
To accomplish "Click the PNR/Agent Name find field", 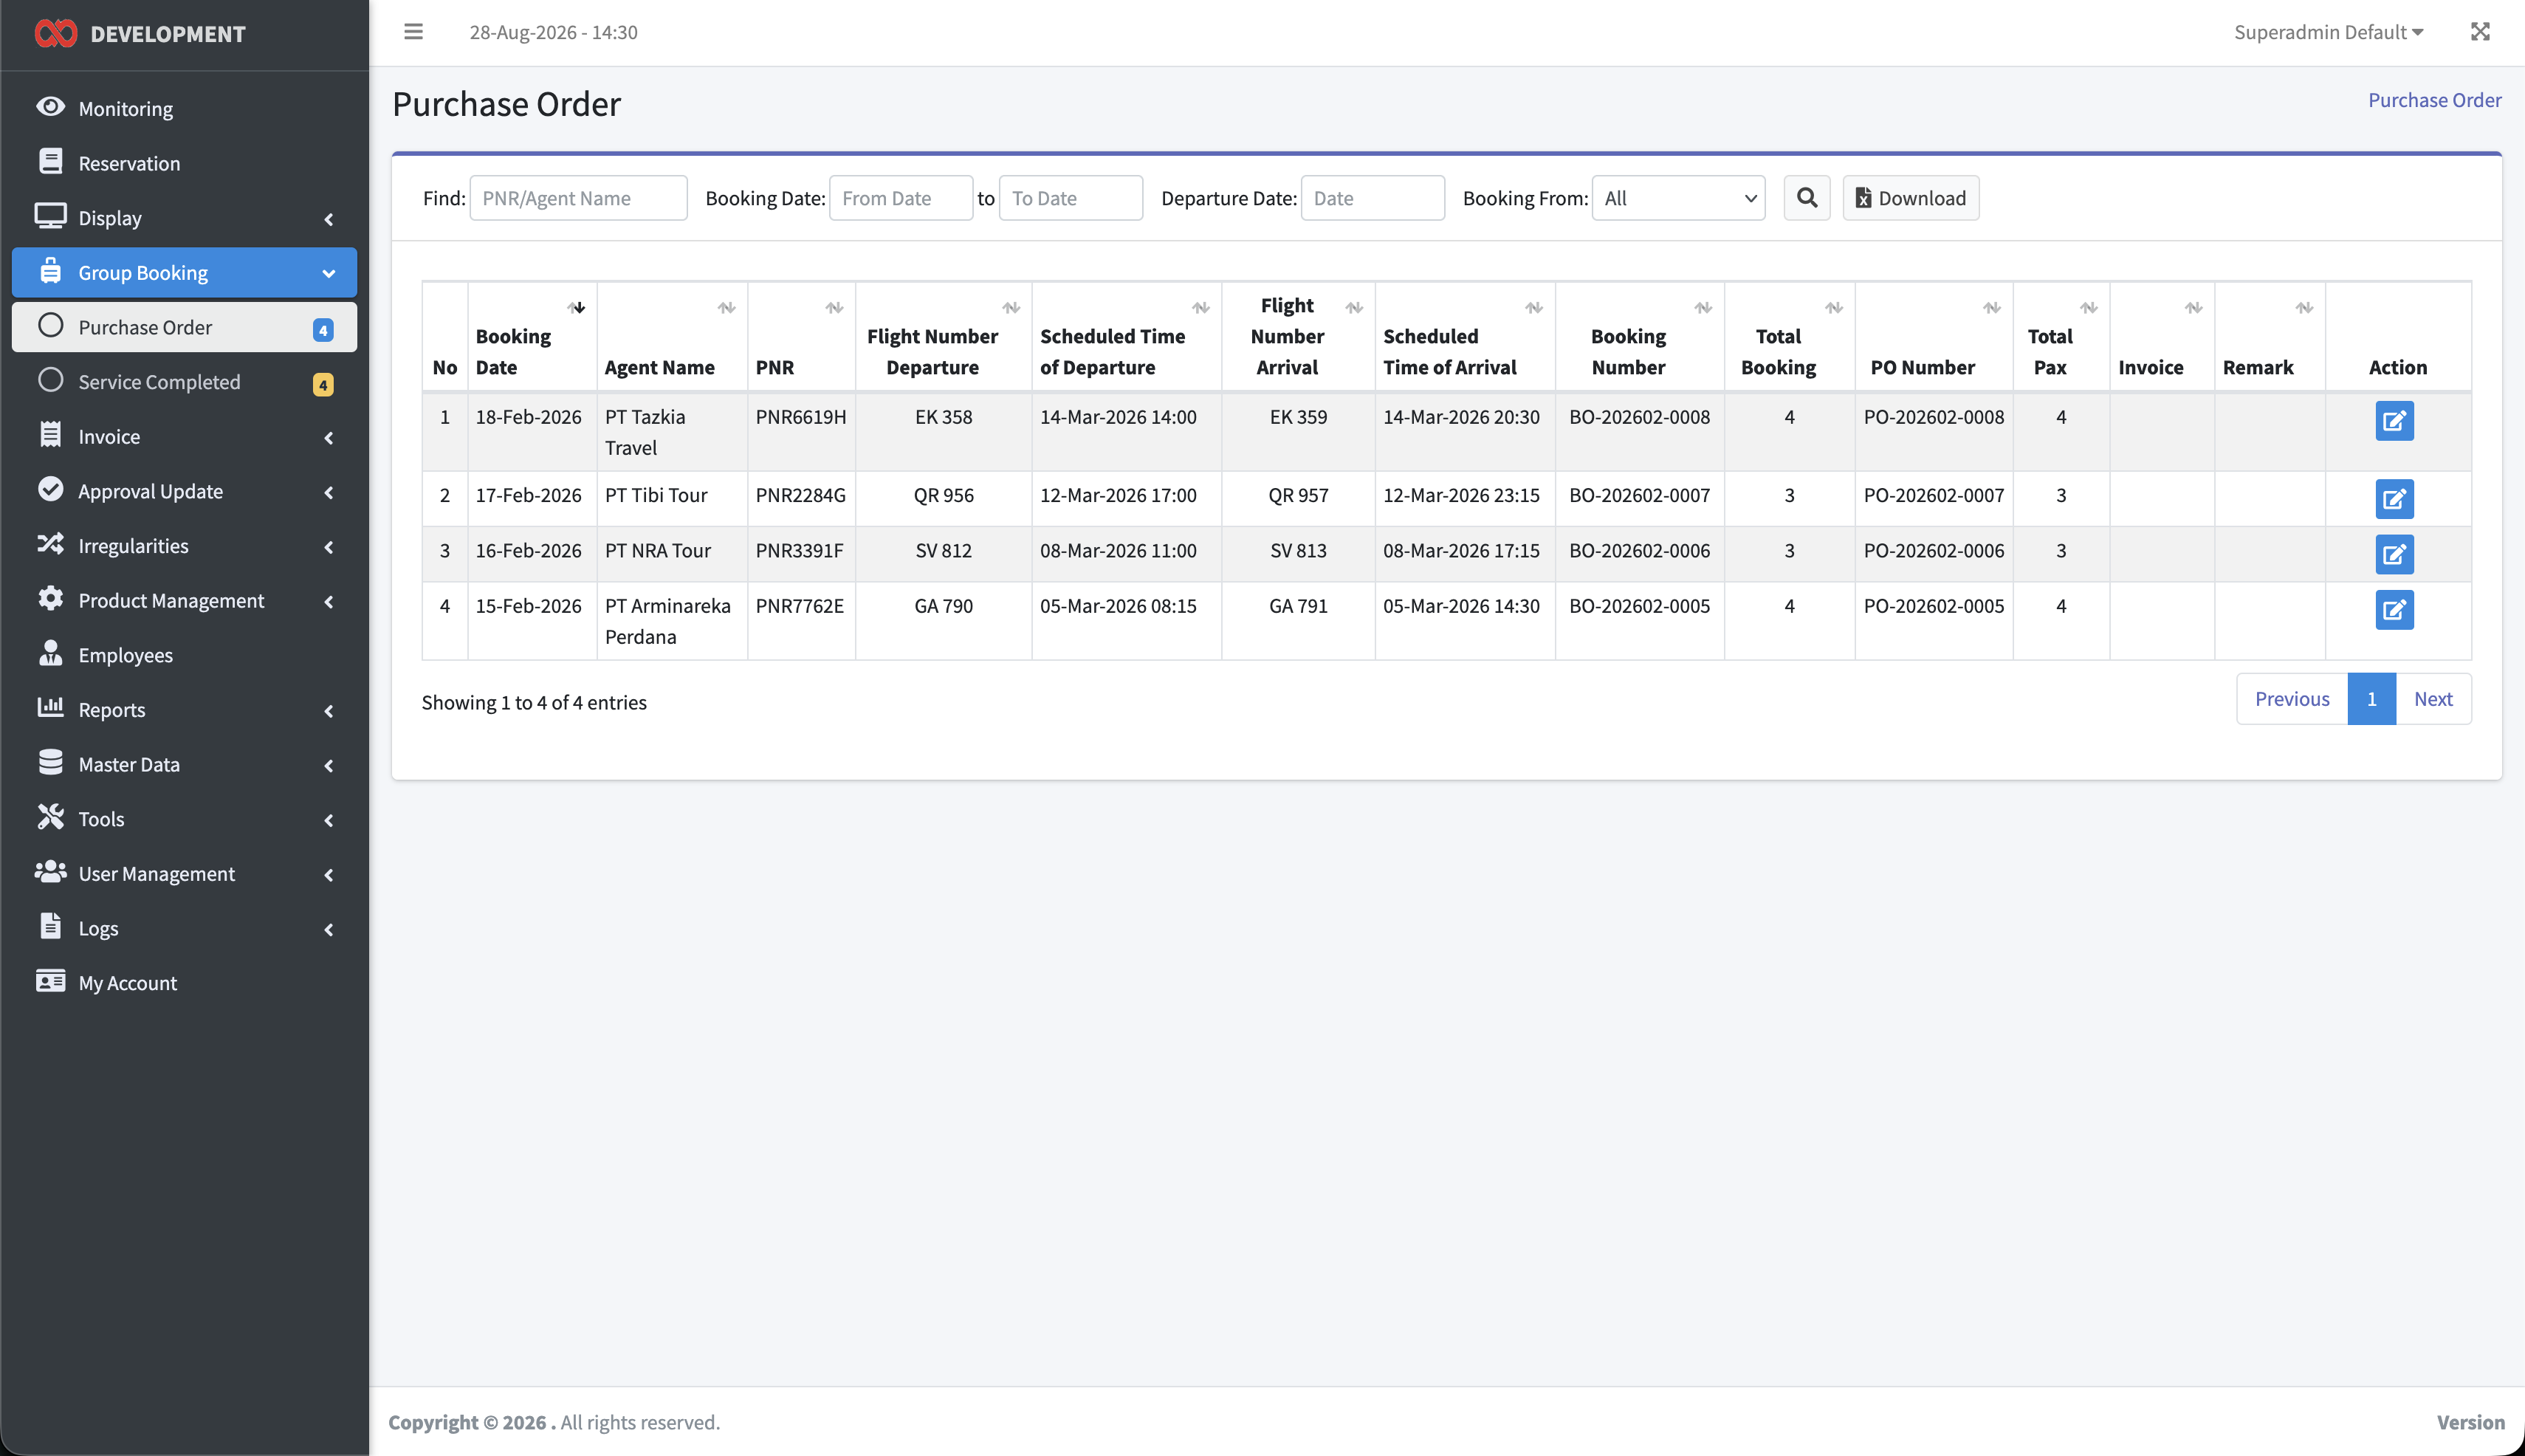I will click(x=578, y=198).
